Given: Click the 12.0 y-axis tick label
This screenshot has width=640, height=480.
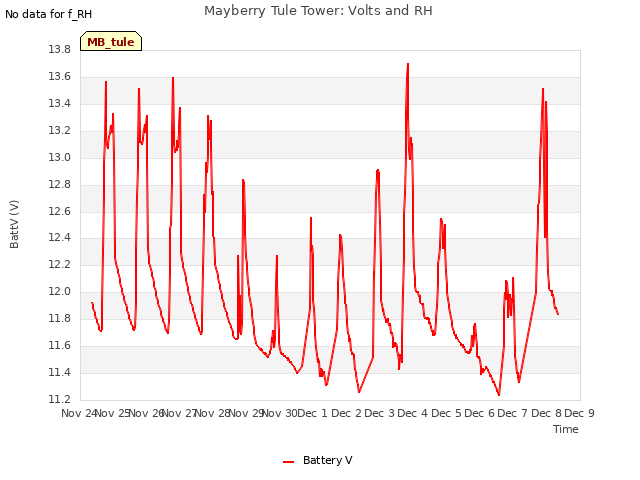Looking at the screenshot, I should [60, 291].
